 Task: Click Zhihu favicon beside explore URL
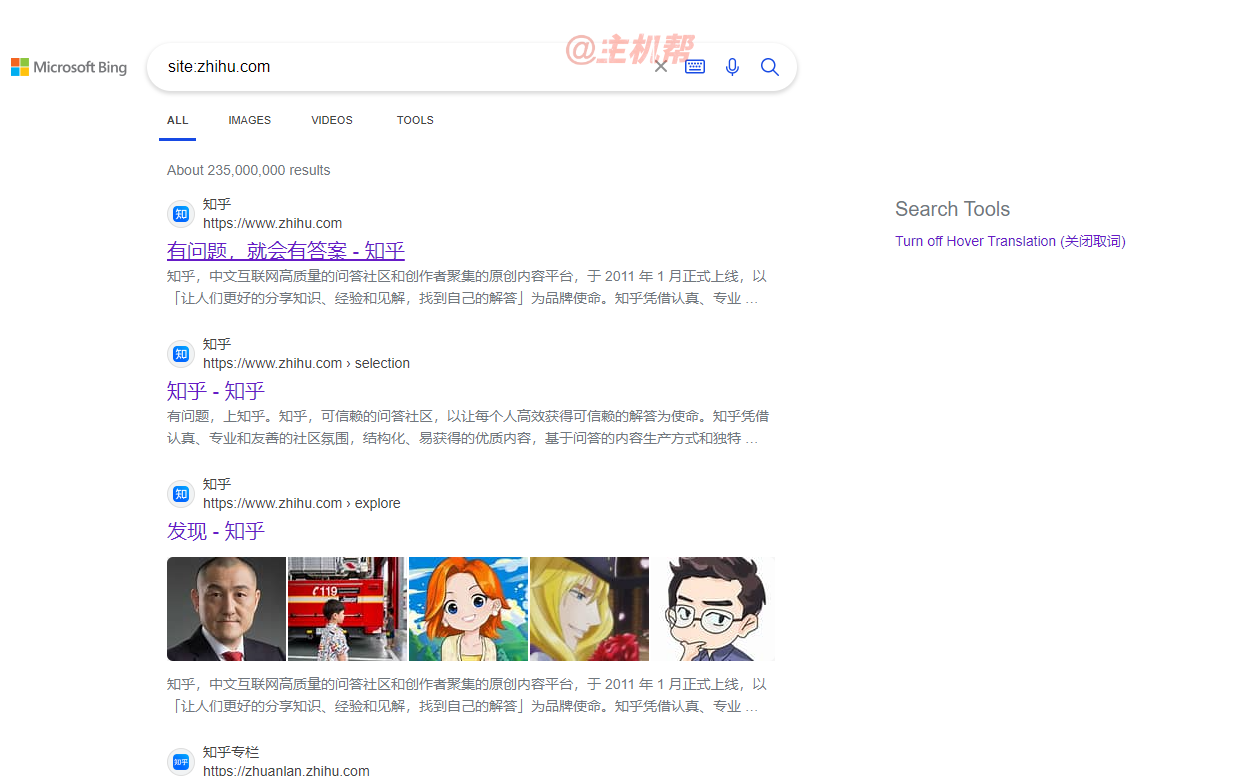(x=181, y=494)
